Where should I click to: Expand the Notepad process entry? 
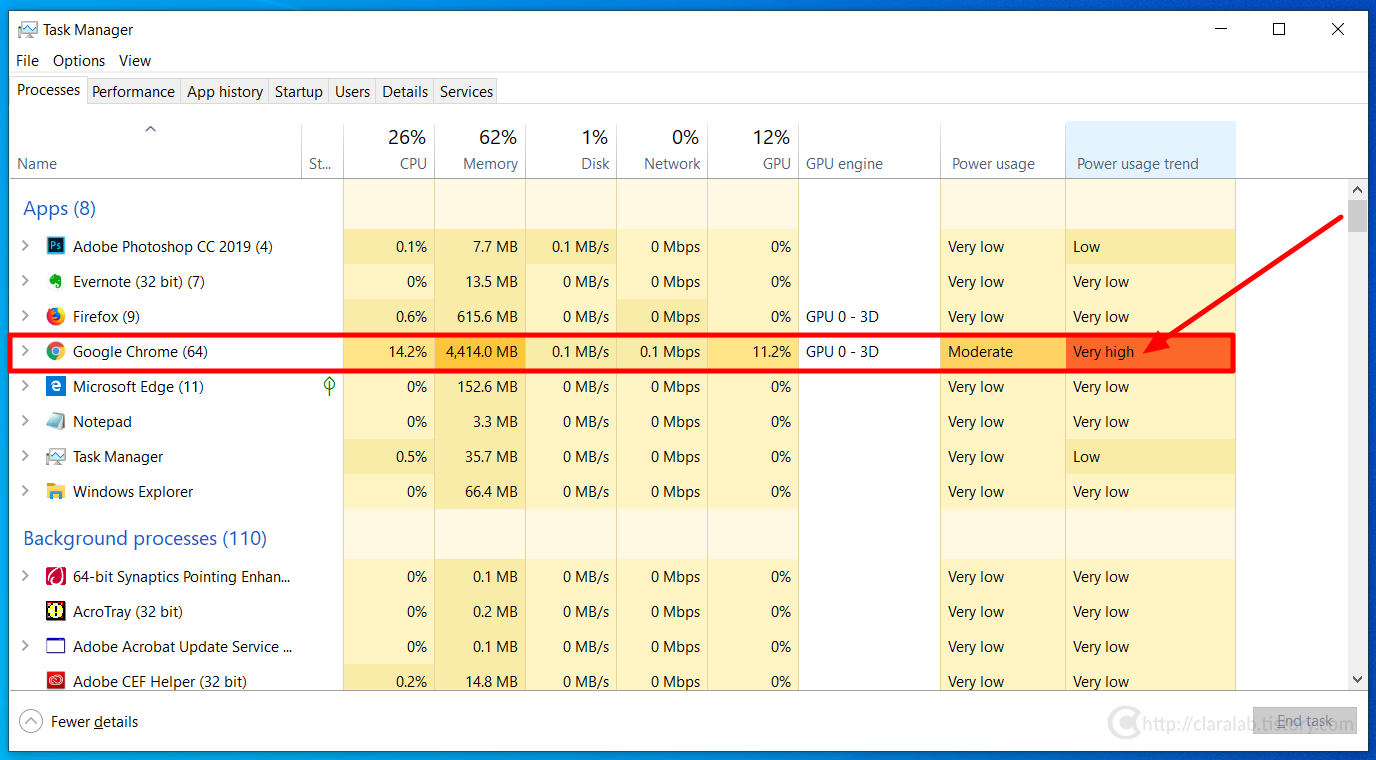pyautogui.click(x=26, y=421)
